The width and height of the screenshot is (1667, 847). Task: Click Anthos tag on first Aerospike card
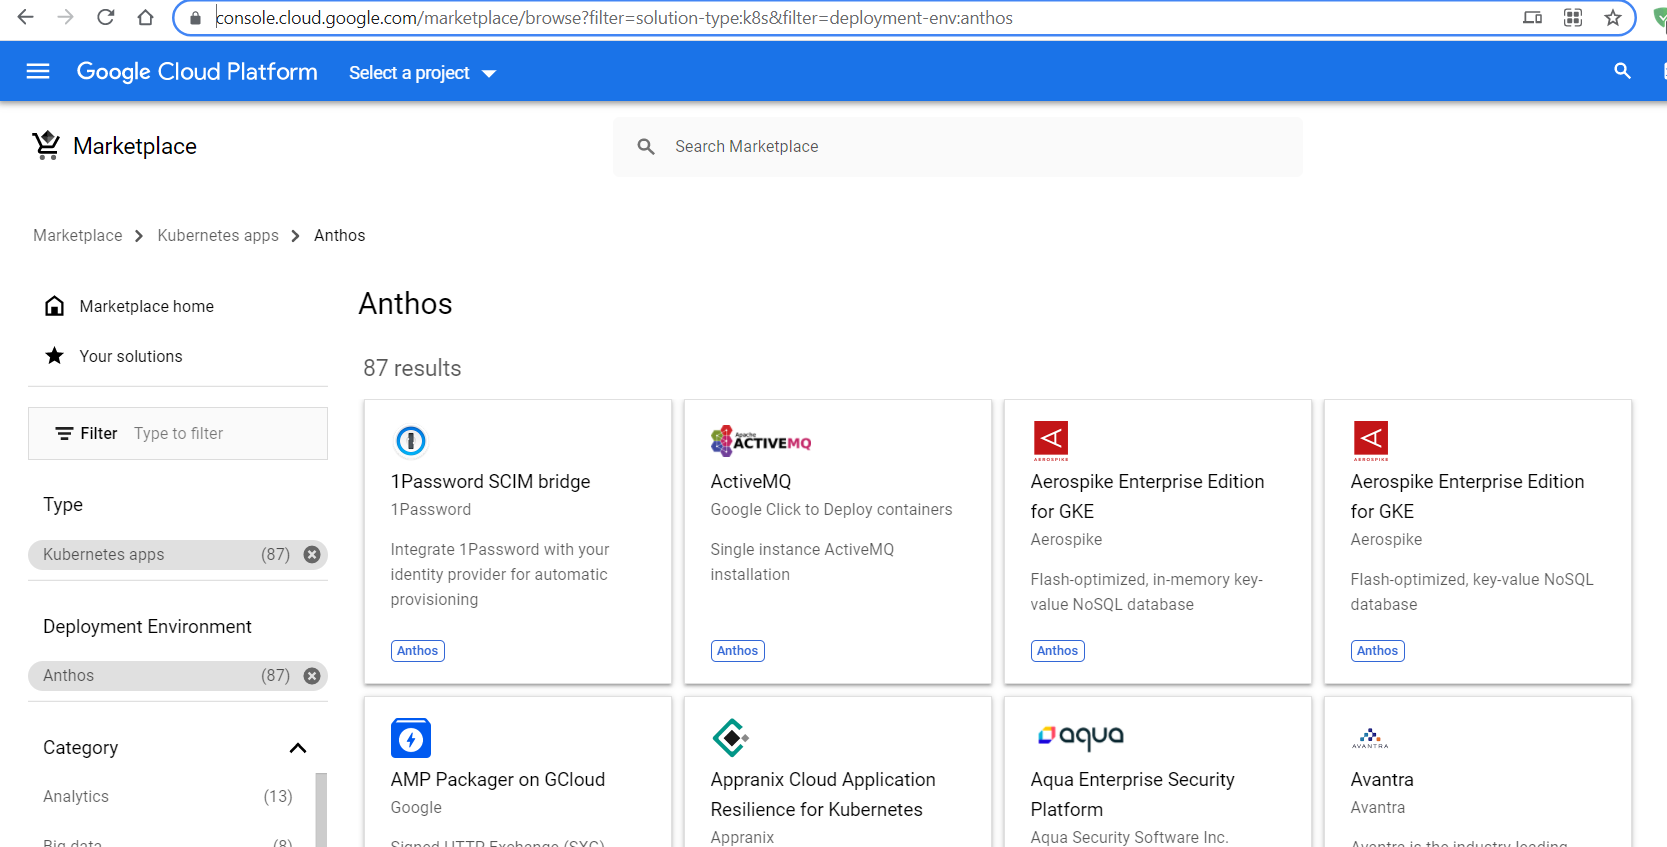click(x=1058, y=651)
